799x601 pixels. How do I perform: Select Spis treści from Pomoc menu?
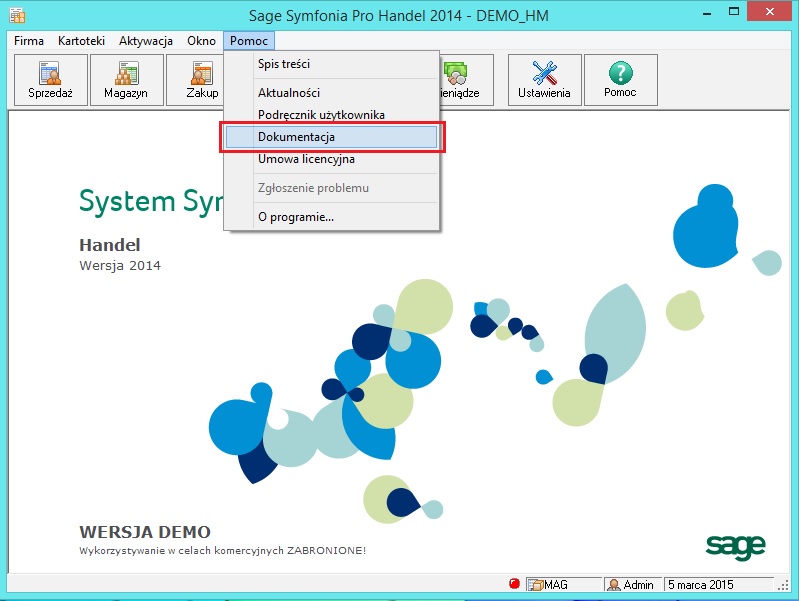[x=331, y=64]
